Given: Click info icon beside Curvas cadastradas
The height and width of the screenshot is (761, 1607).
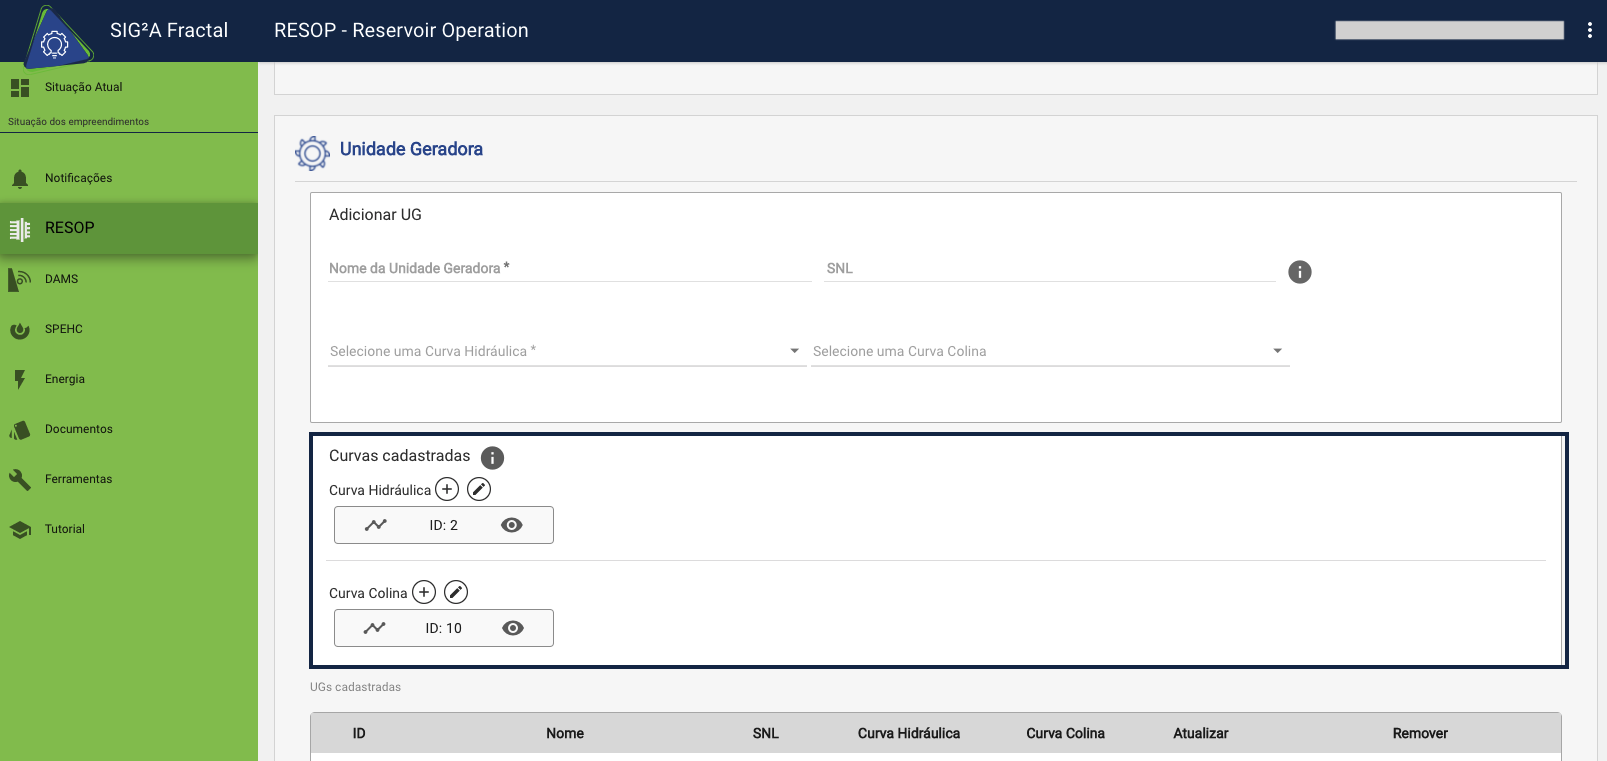Looking at the screenshot, I should (492, 458).
